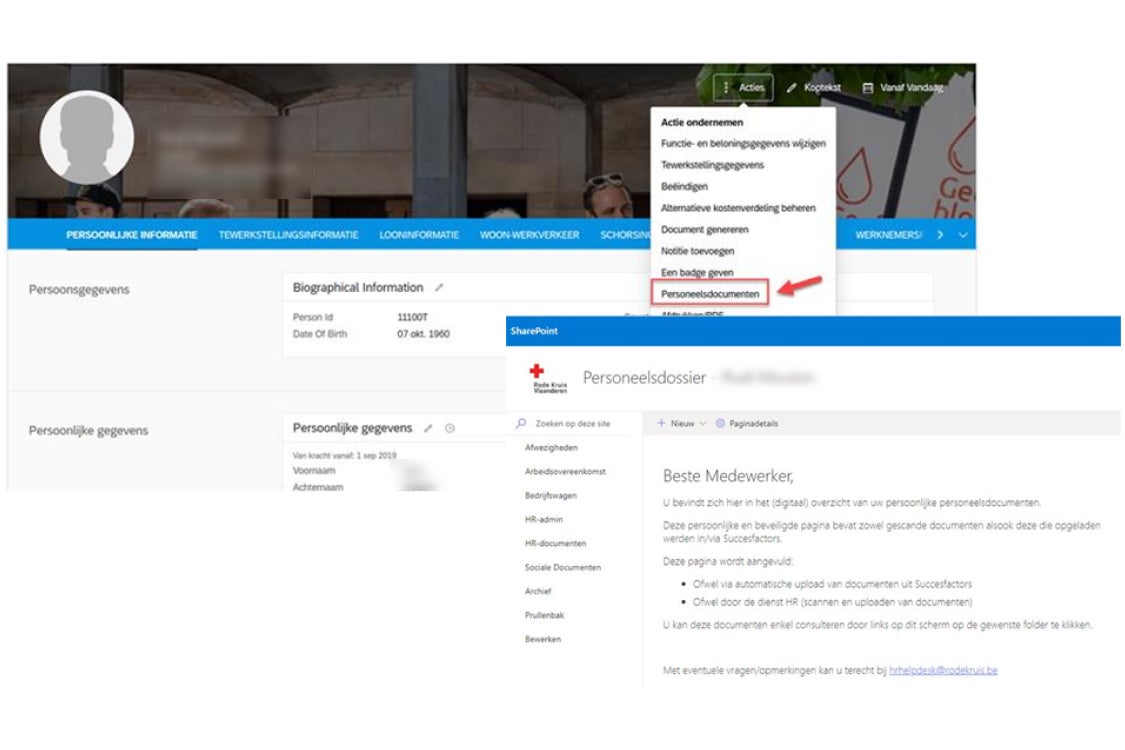Open the Acties dropdown menu

click(x=743, y=88)
